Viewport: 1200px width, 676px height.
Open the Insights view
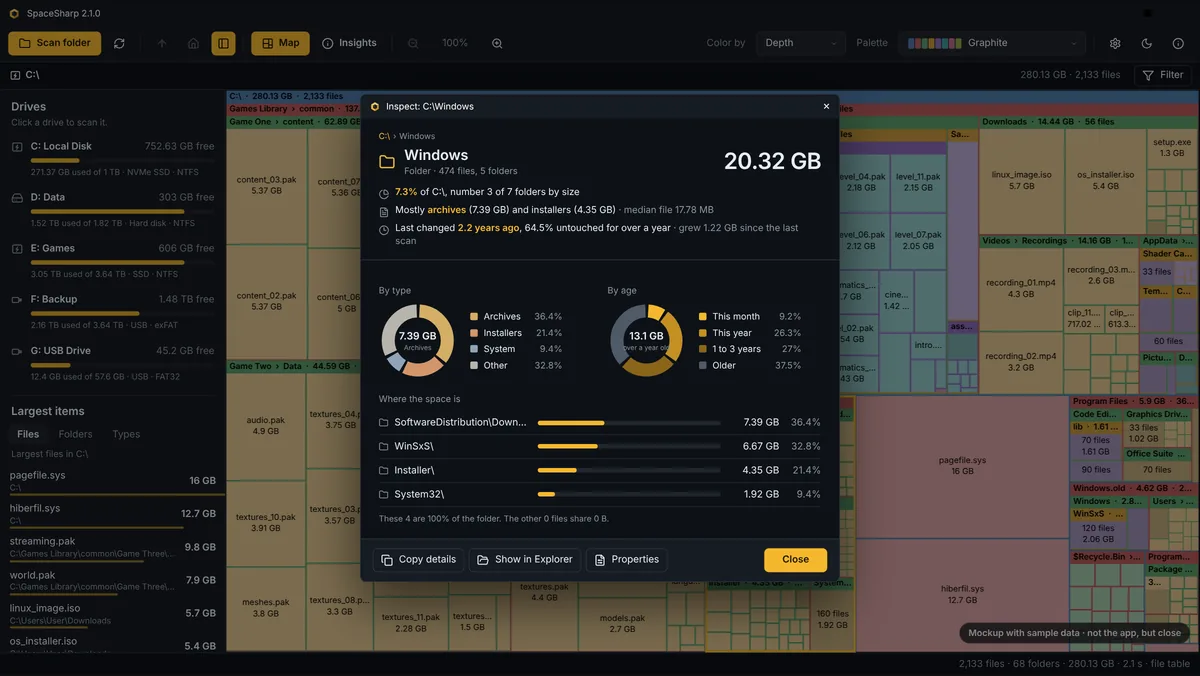click(349, 43)
